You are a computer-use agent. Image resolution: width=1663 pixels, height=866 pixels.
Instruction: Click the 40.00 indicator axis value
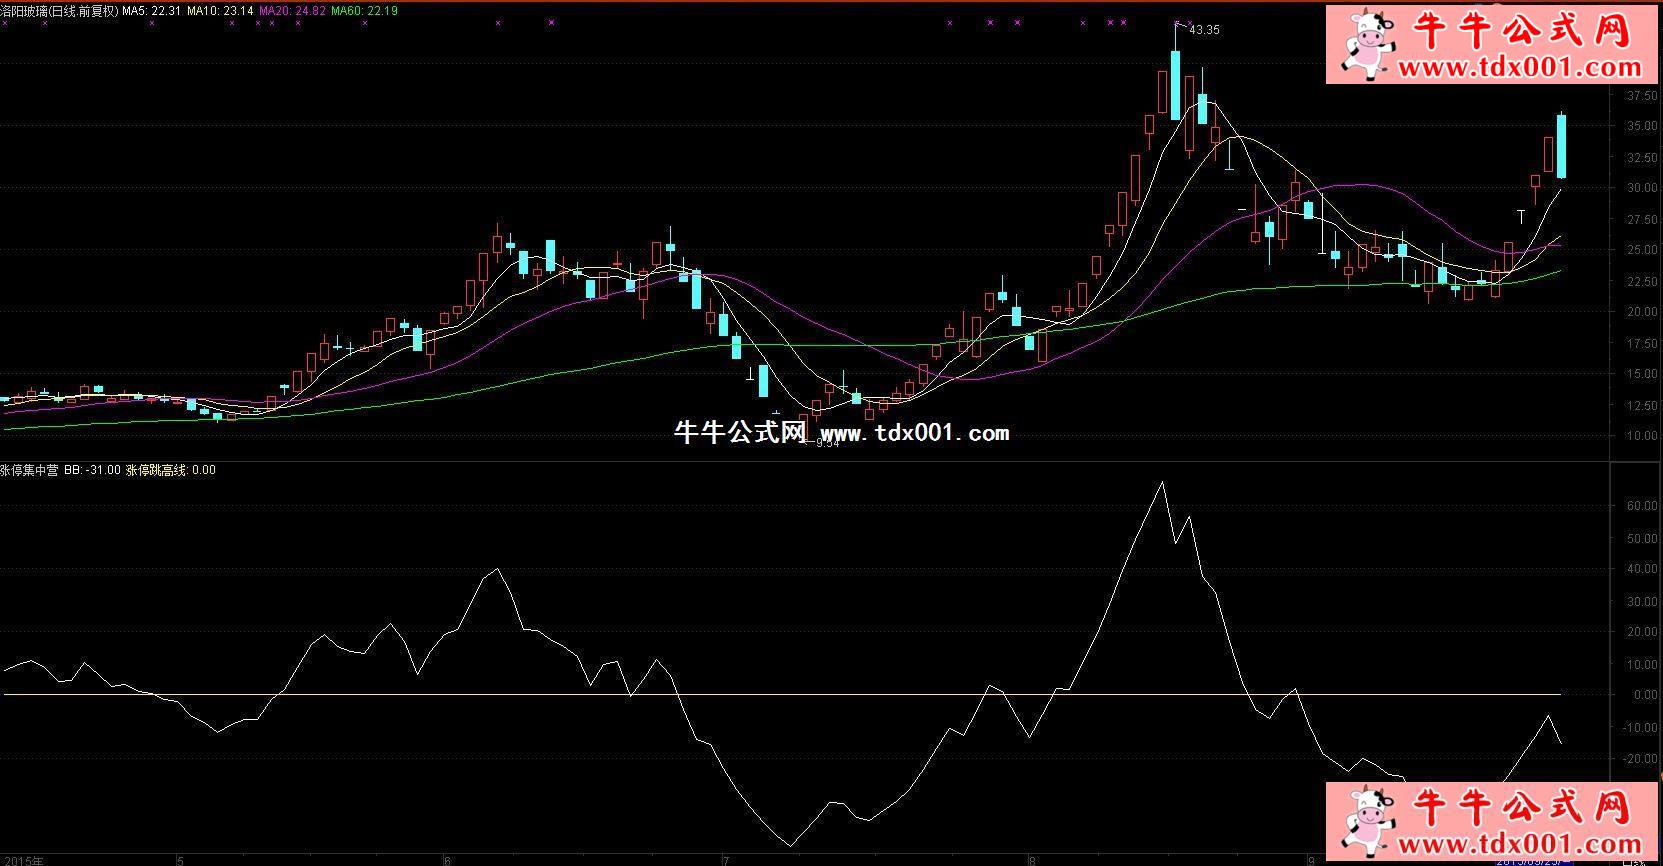[x=1642, y=569]
